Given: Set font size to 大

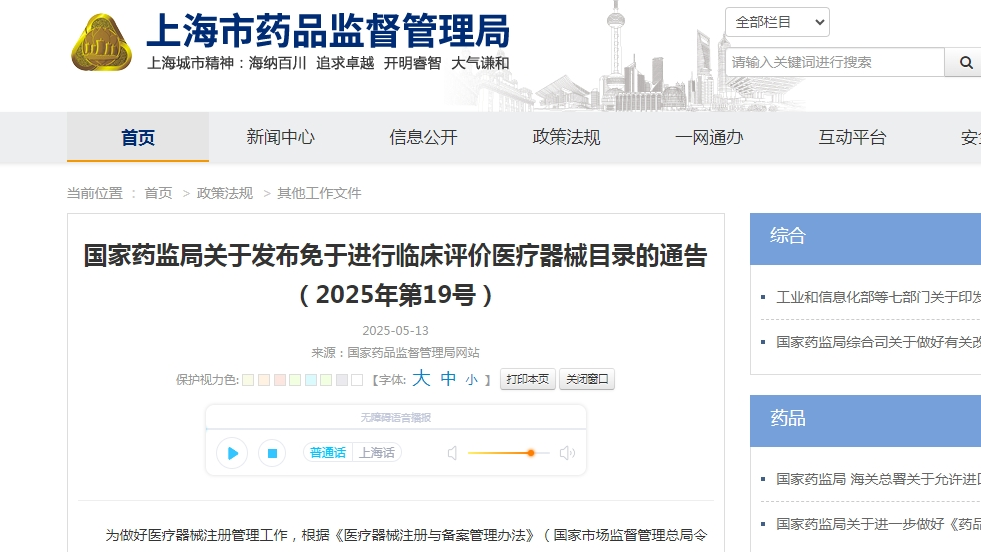Looking at the screenshot, I should click(x=421, y=379).
